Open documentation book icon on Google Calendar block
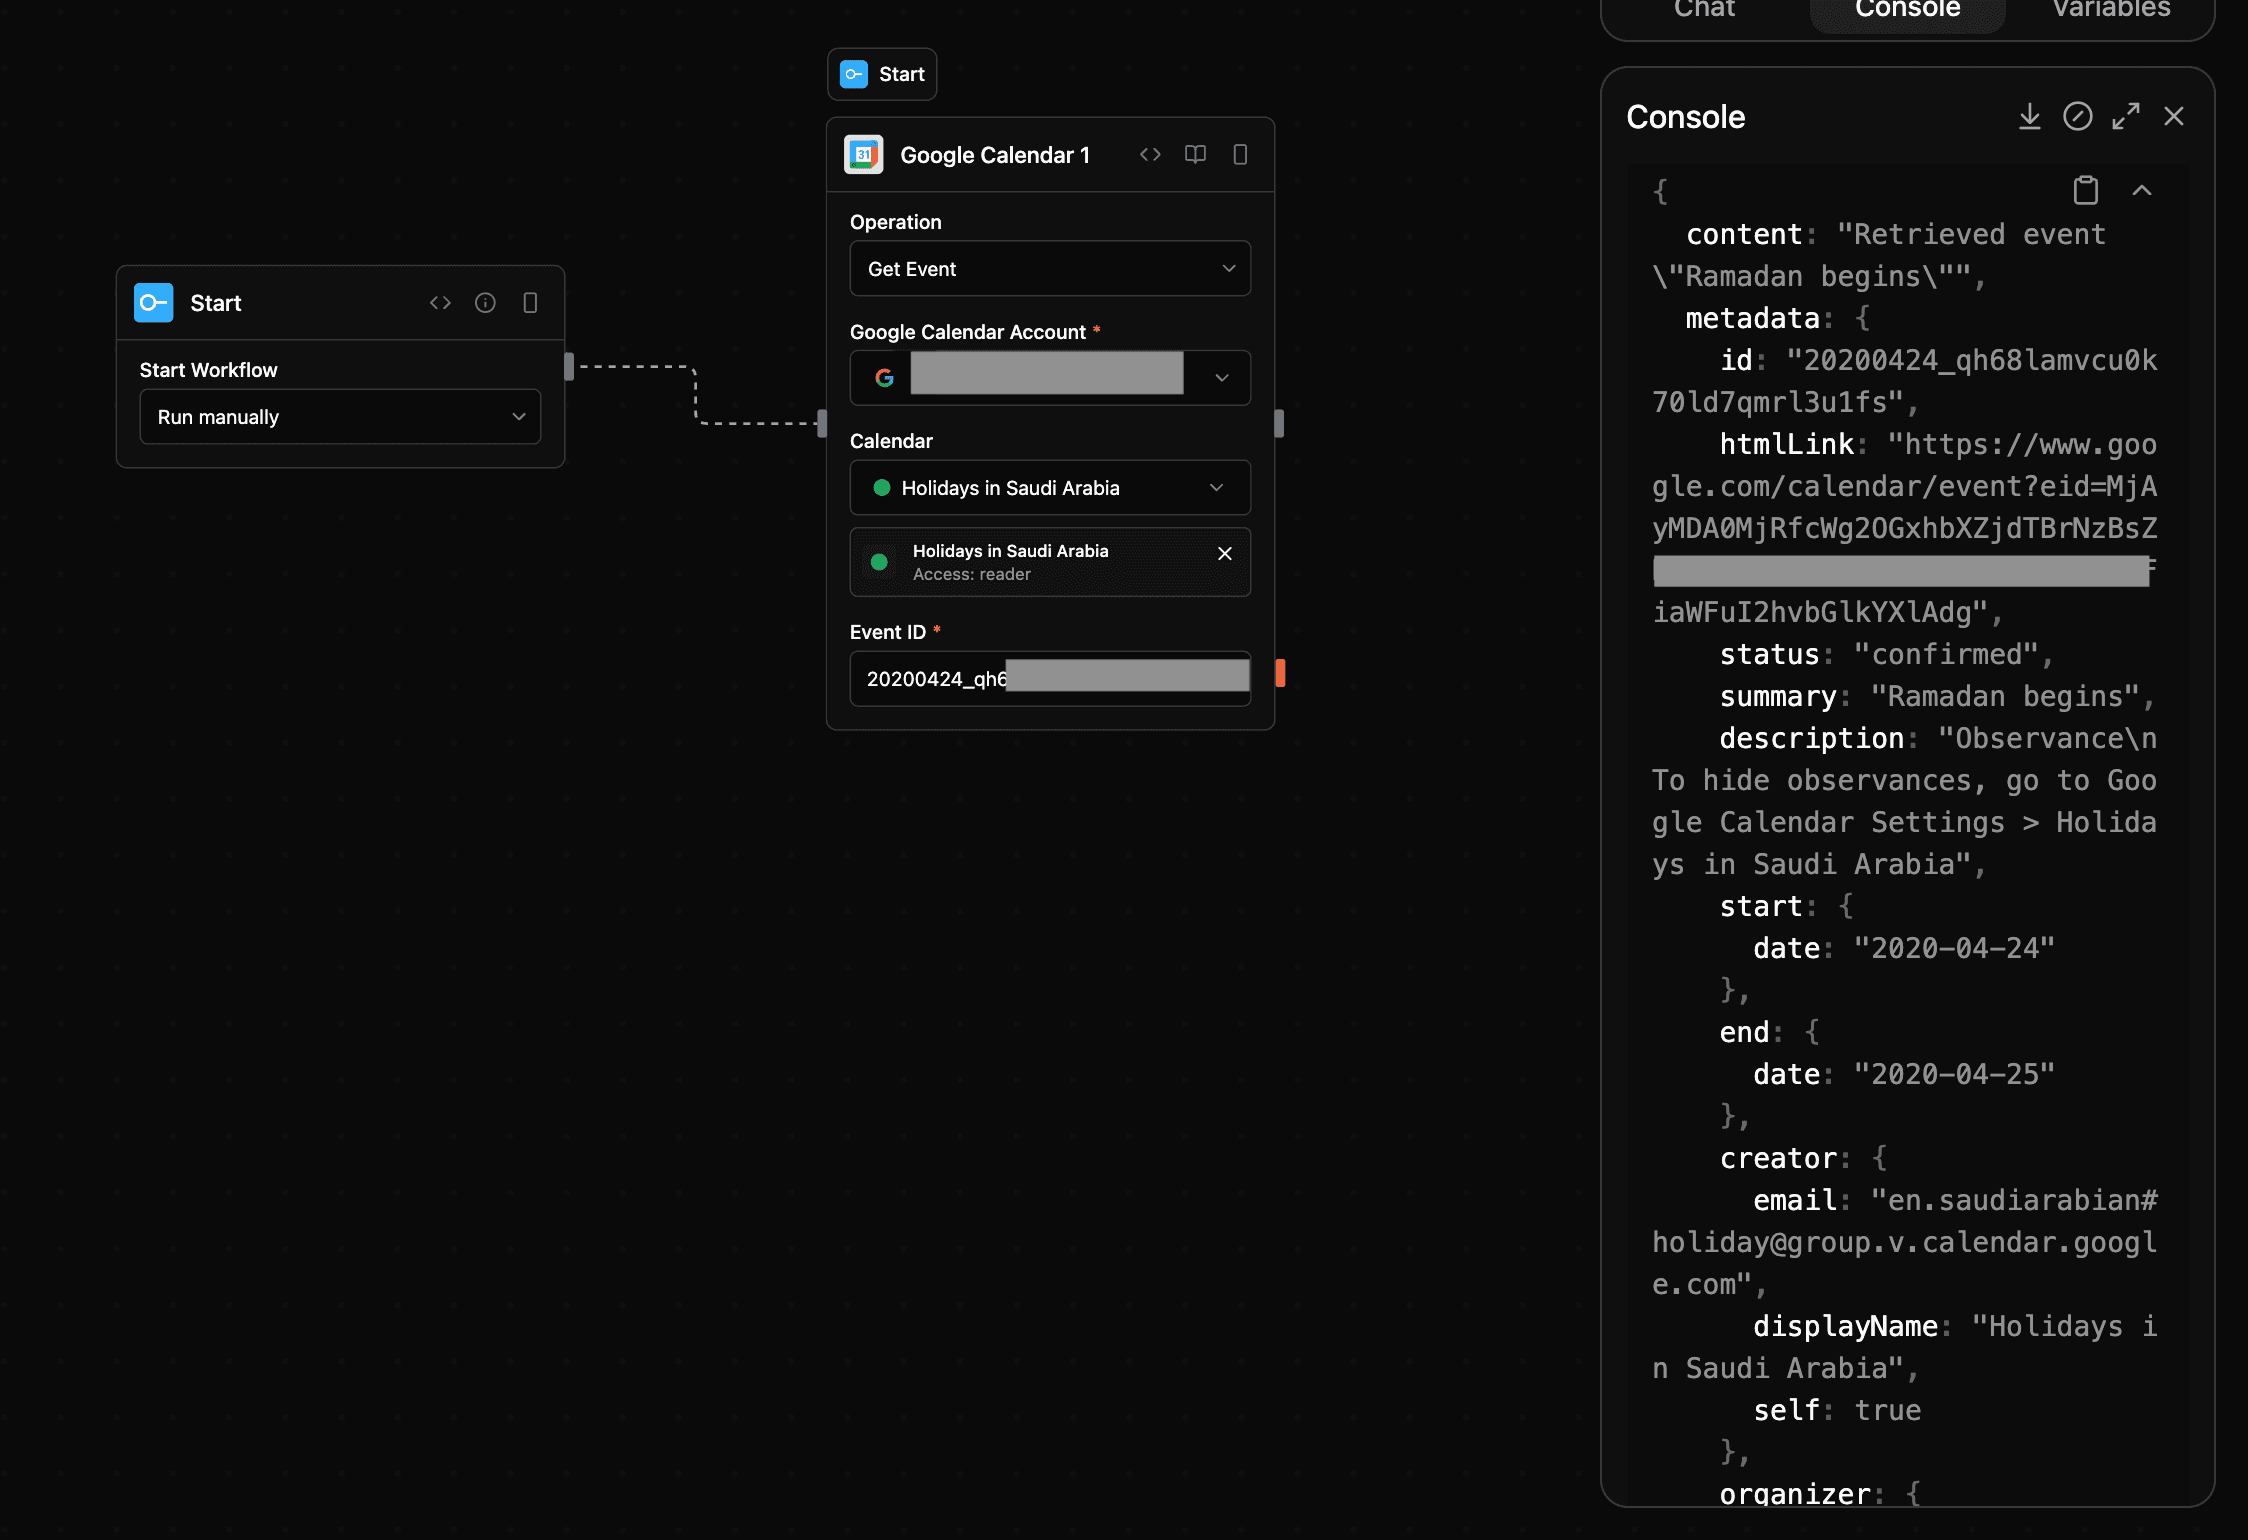This screenshot has width=2248, height=1540. coord(1195,154)
